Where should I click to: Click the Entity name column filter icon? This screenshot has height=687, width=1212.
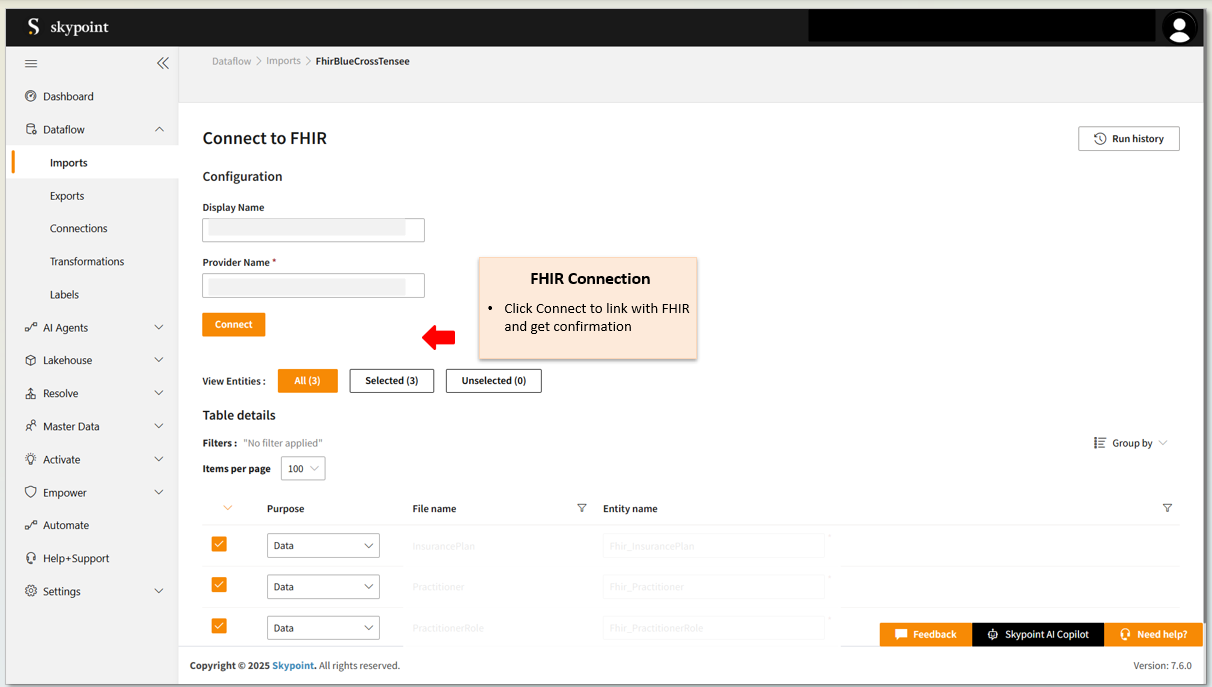coord(1167,508)
